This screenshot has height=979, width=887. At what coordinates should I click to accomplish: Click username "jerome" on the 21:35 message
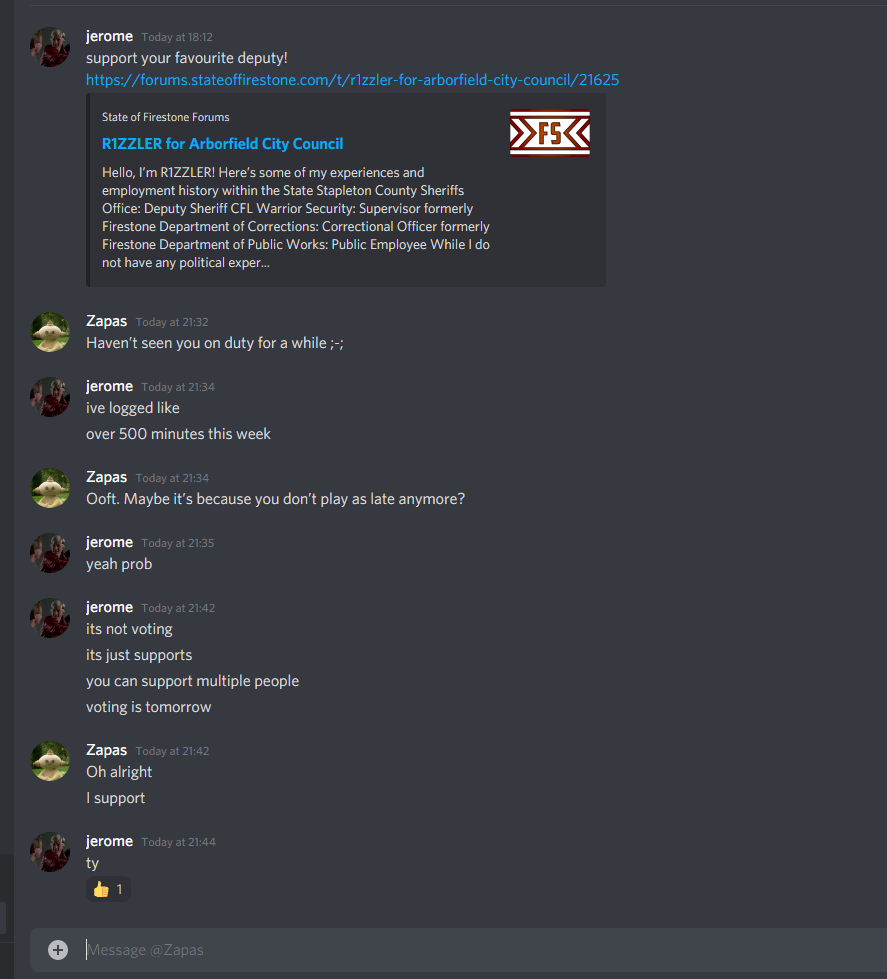(109, 542)
